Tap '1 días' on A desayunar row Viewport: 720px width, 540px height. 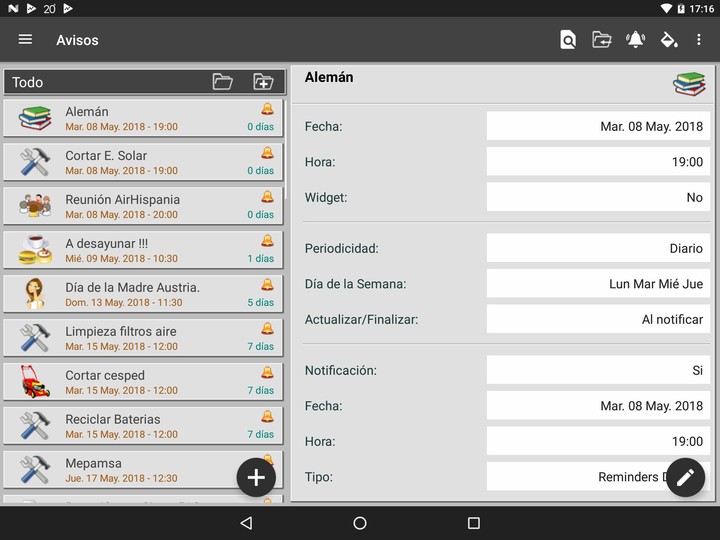(260, 258)
